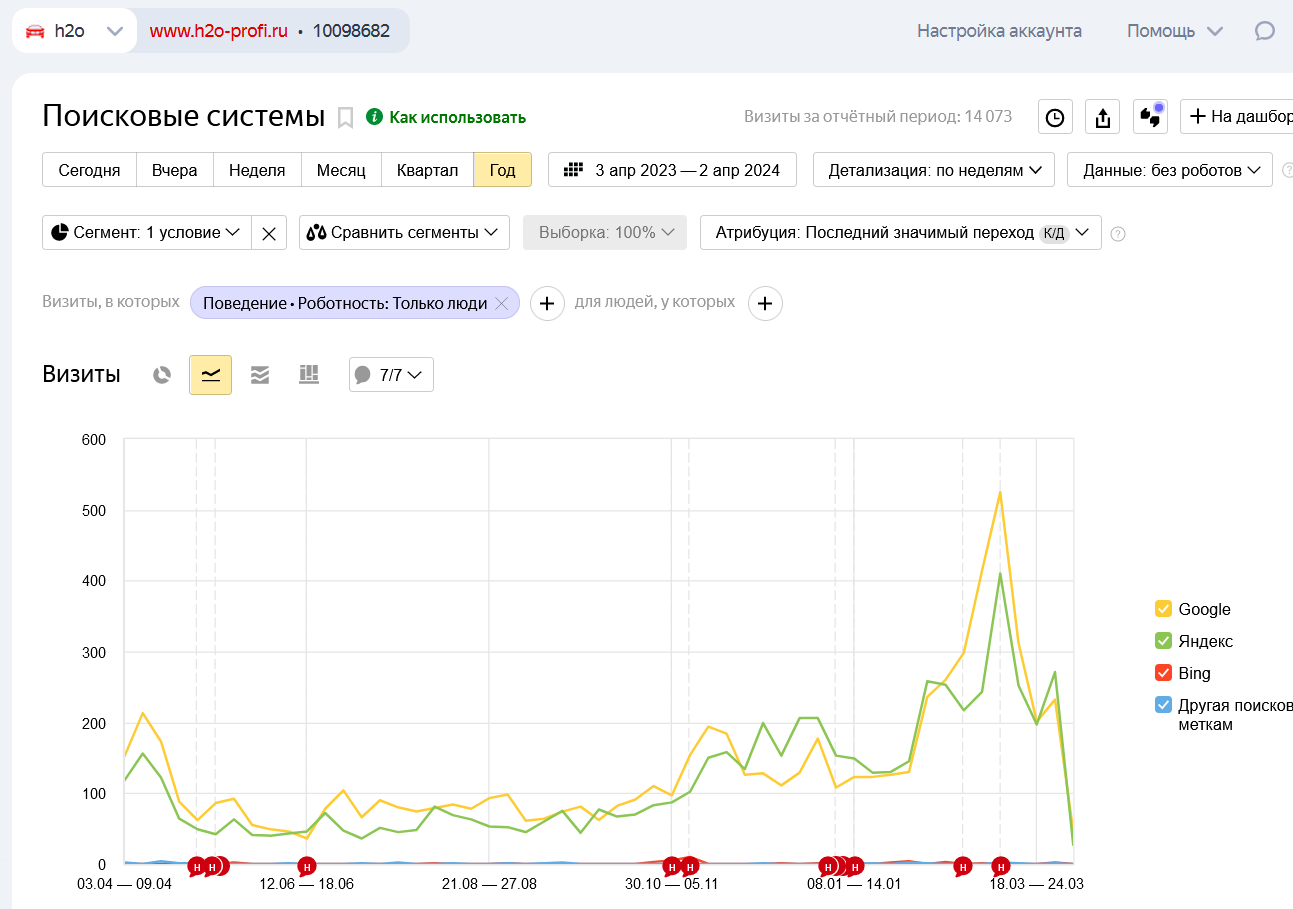Viewport: 1293px width, 909px height.
Task: Bookmark the Поисковые системы report
Action: (345, 118)
